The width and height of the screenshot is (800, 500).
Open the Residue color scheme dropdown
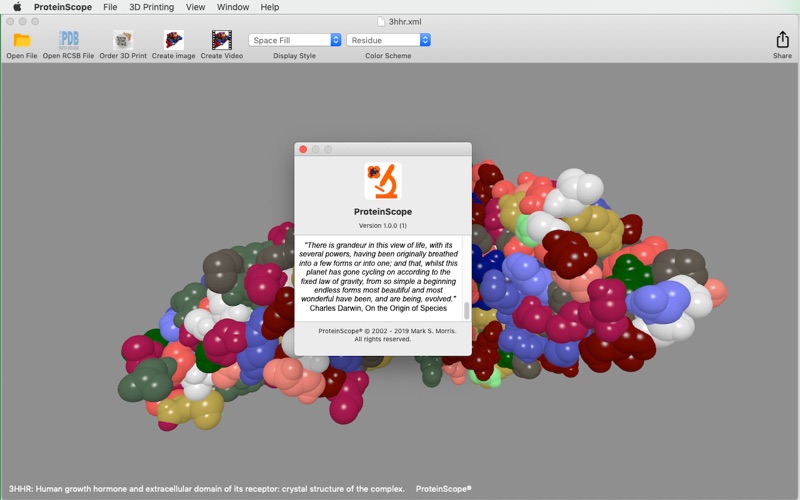click(x=388, y=40)
